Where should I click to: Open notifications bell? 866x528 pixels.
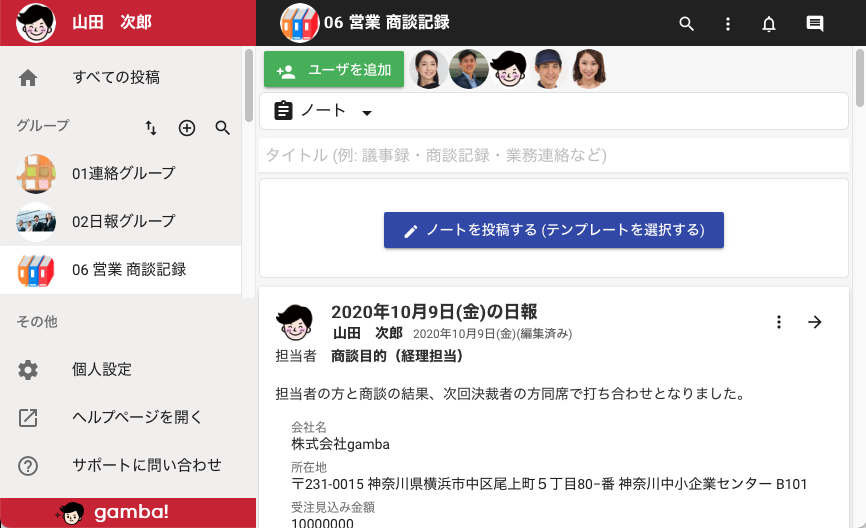(769, 23)
